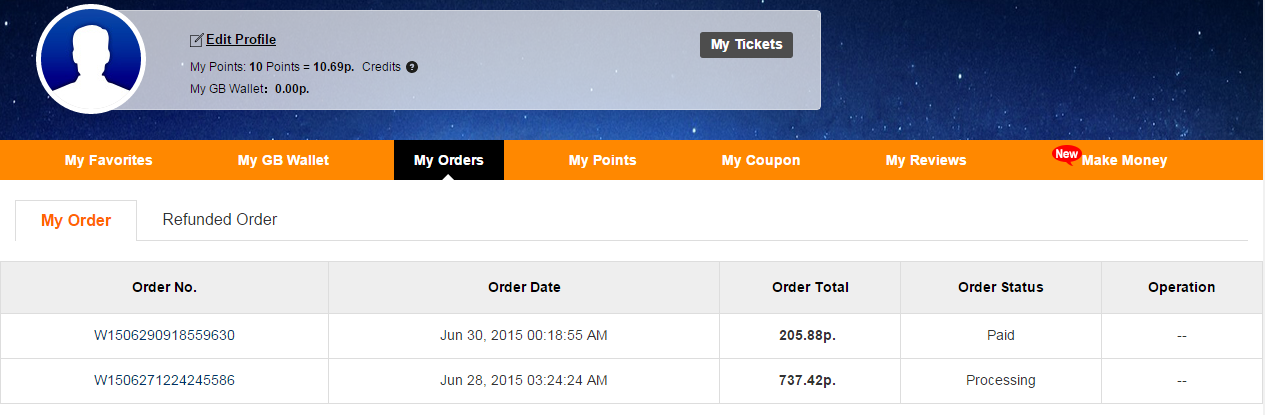Open the My GB Wallet menu

coord(283,160)
